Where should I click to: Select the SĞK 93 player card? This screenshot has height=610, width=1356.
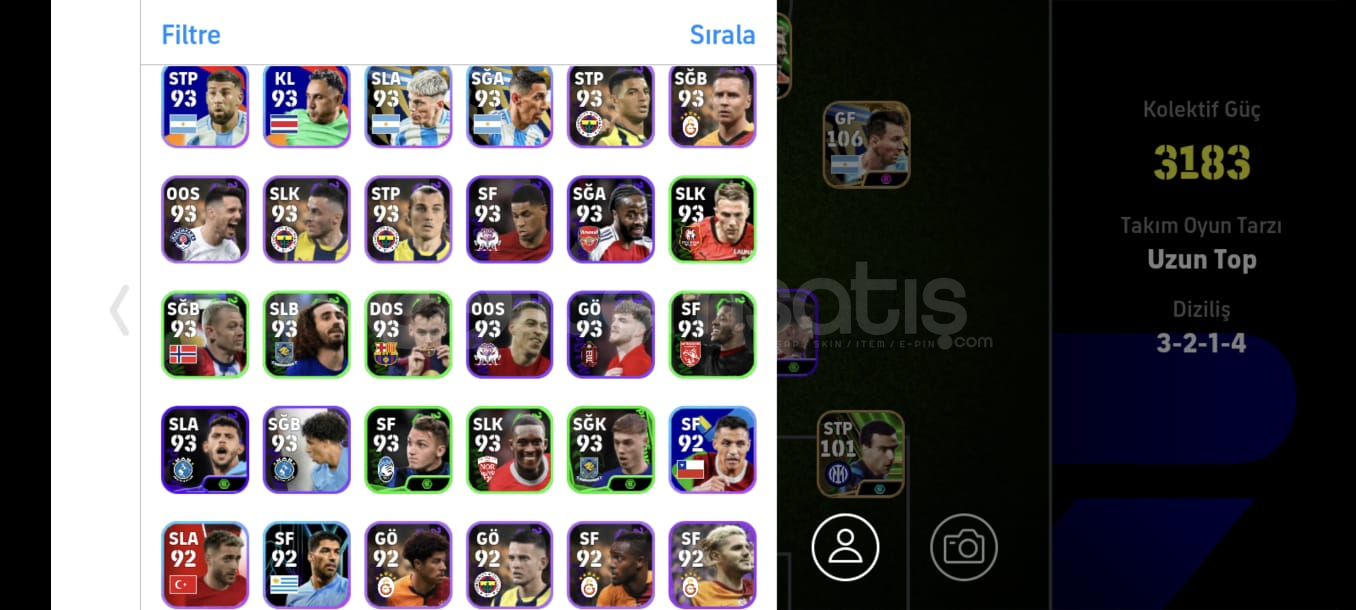[x=611, y=450]
